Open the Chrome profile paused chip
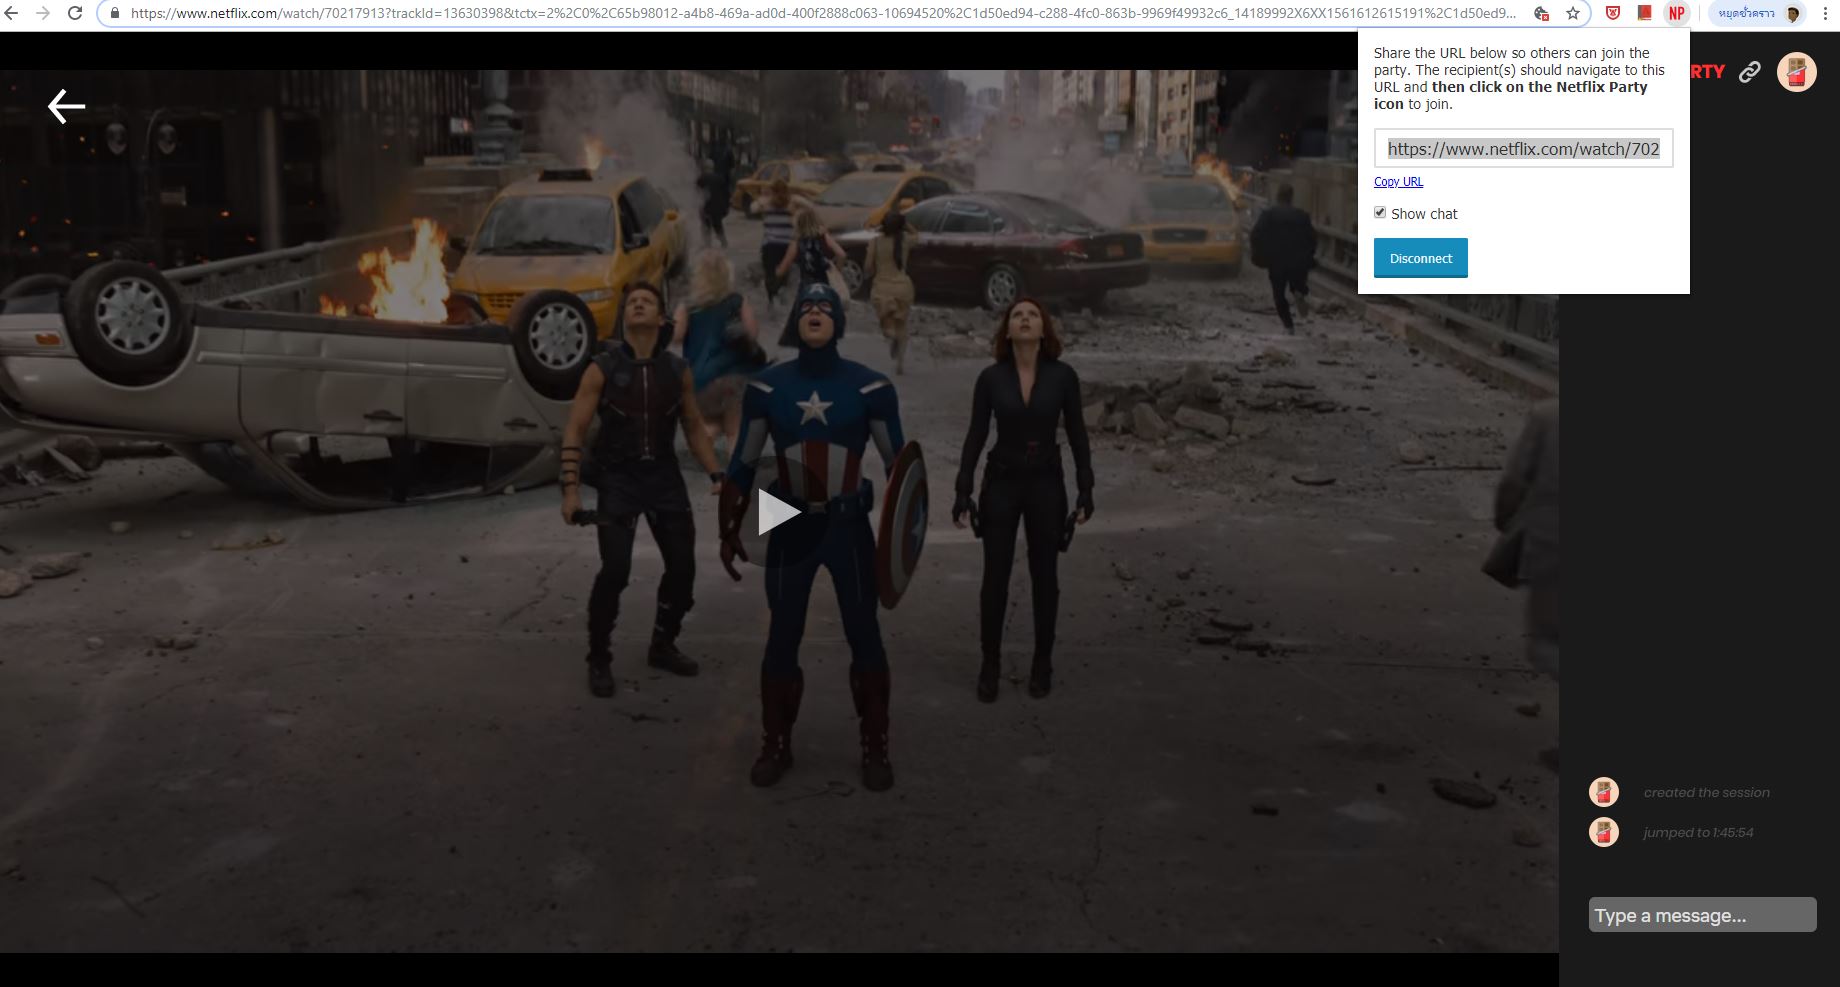1840x987 pixels. click(x=1759, y=14)
